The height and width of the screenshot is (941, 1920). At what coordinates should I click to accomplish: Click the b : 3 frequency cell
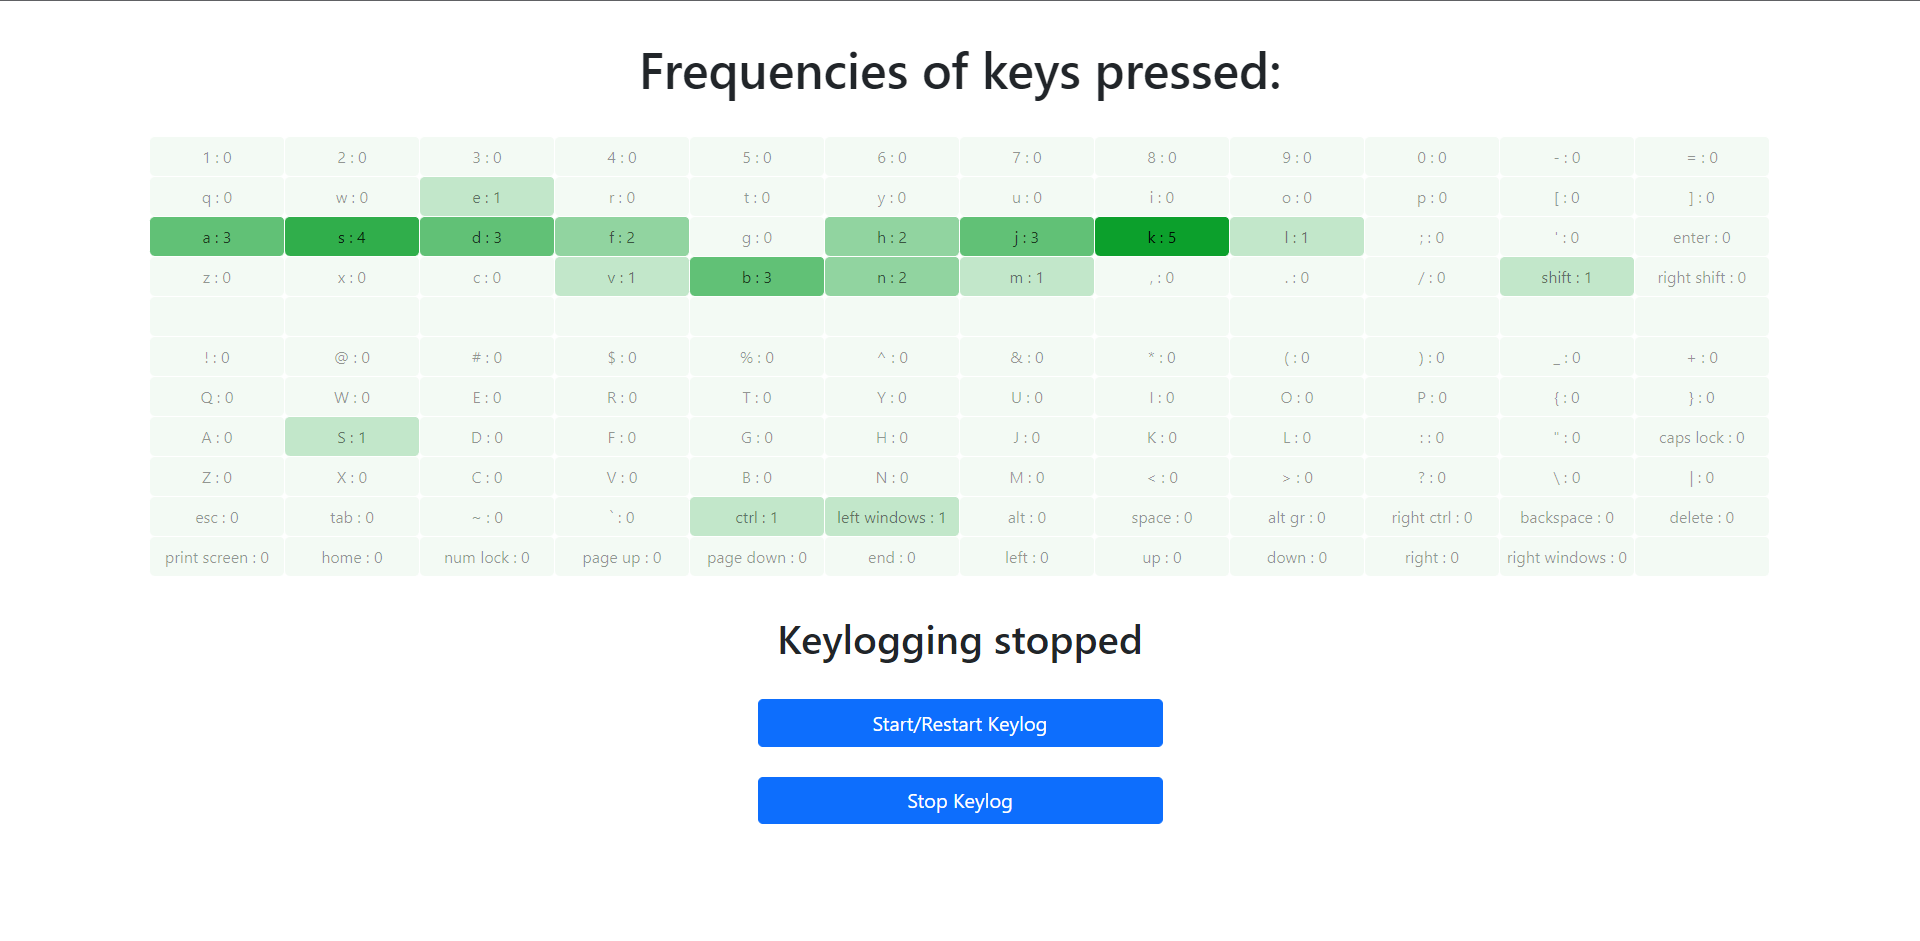tap(756, 277)
